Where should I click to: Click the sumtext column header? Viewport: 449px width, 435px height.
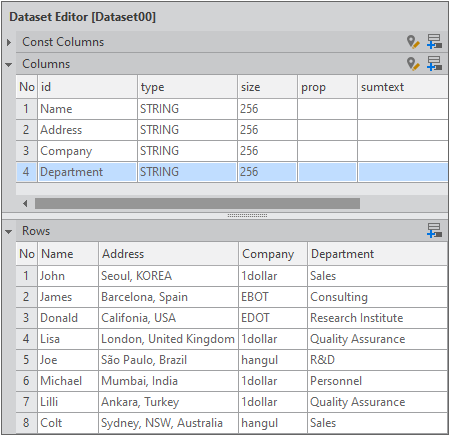pos(402,87)
